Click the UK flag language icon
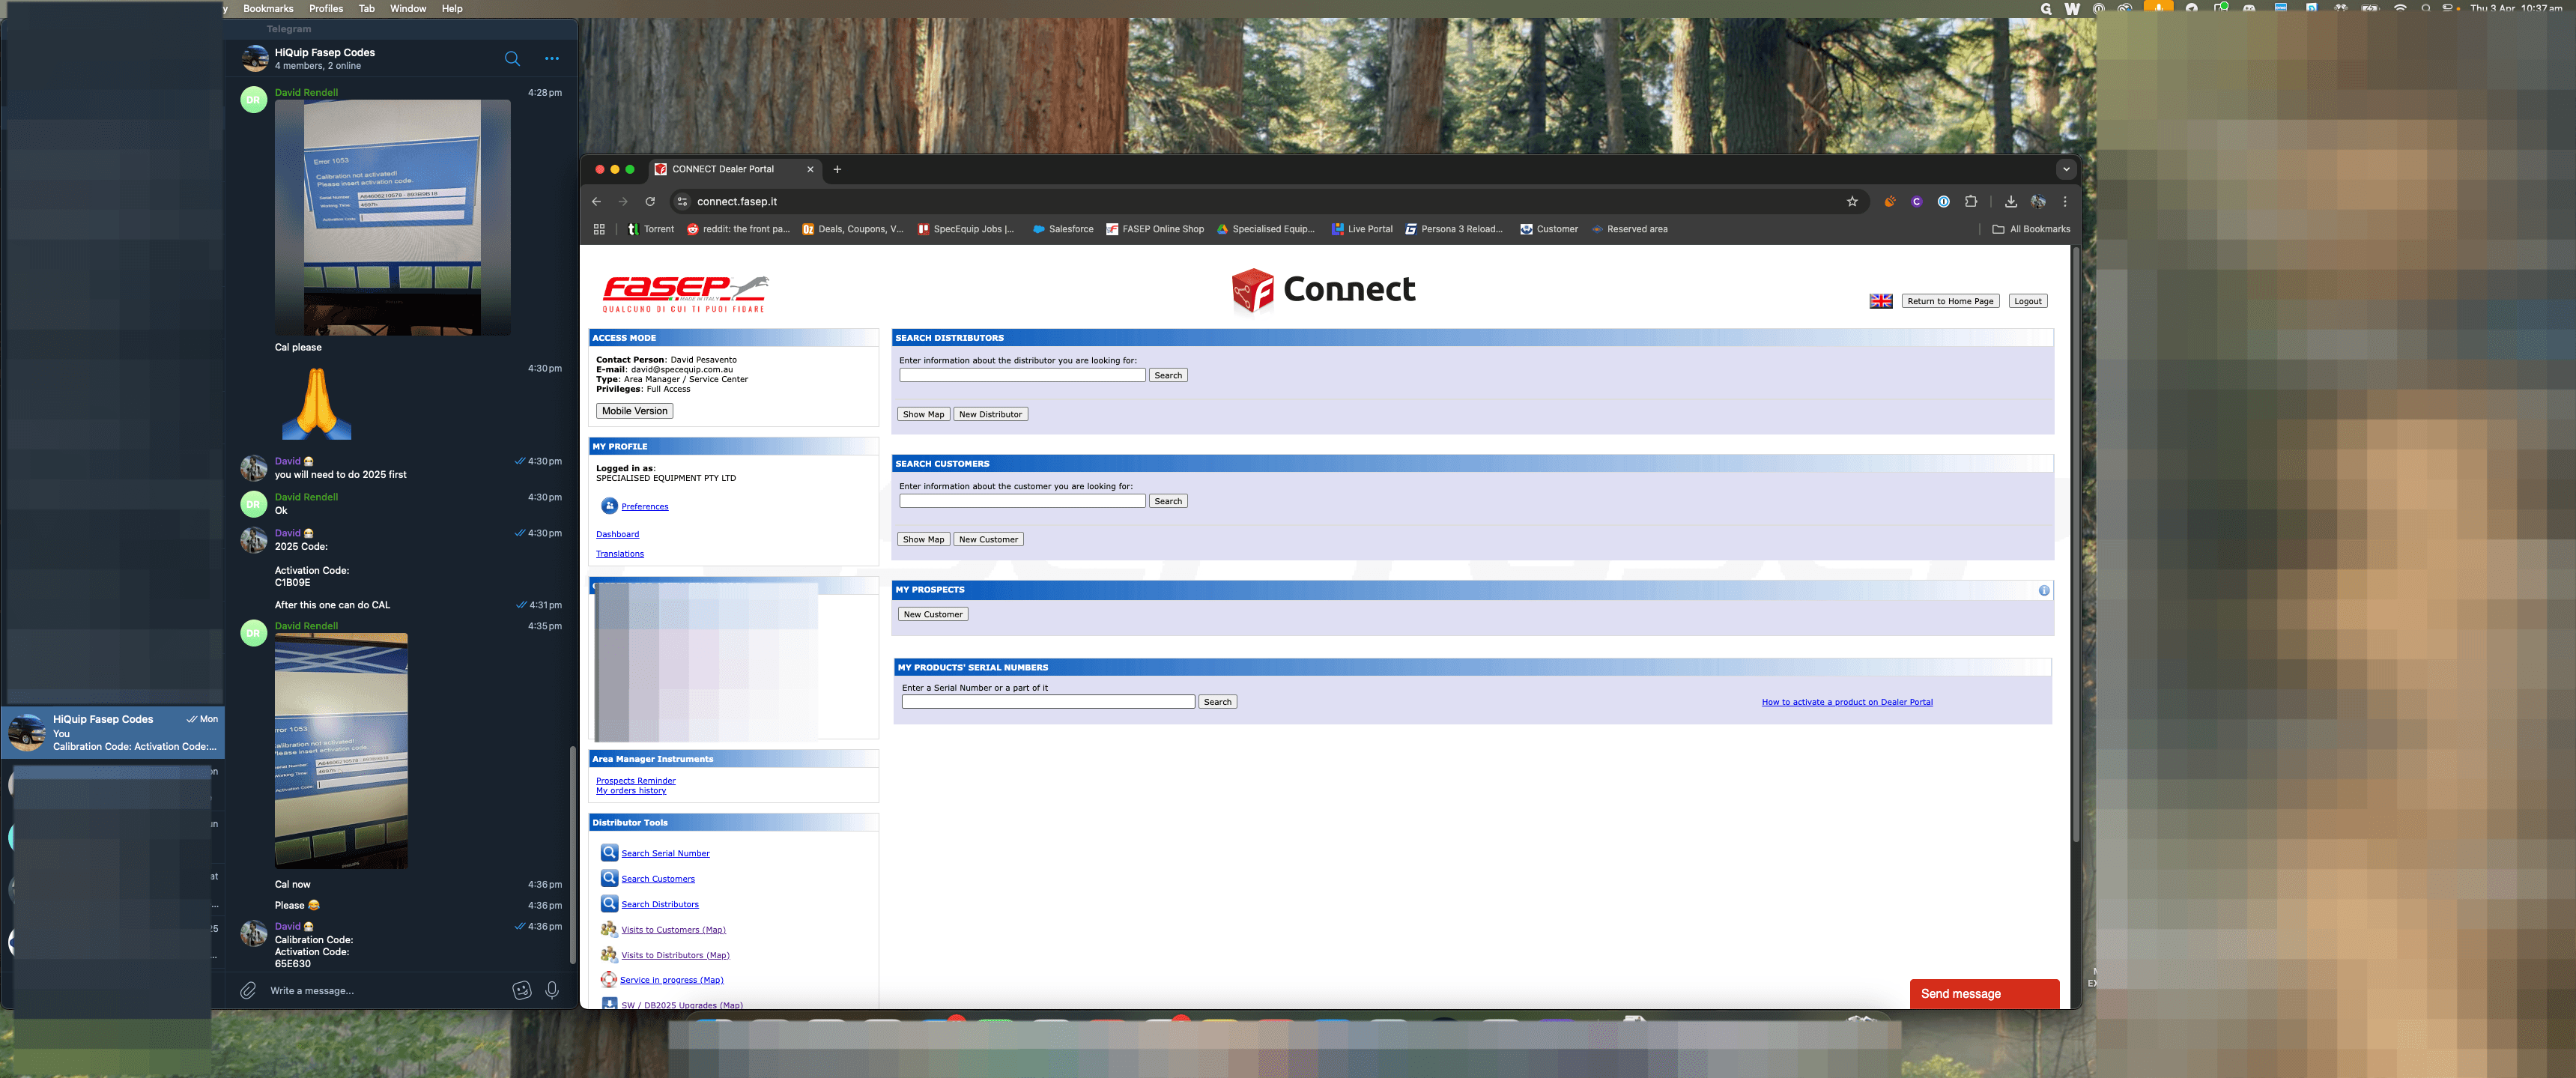The width and height of the screenshot is (2576, 1078). click(x=1881, y=301)
